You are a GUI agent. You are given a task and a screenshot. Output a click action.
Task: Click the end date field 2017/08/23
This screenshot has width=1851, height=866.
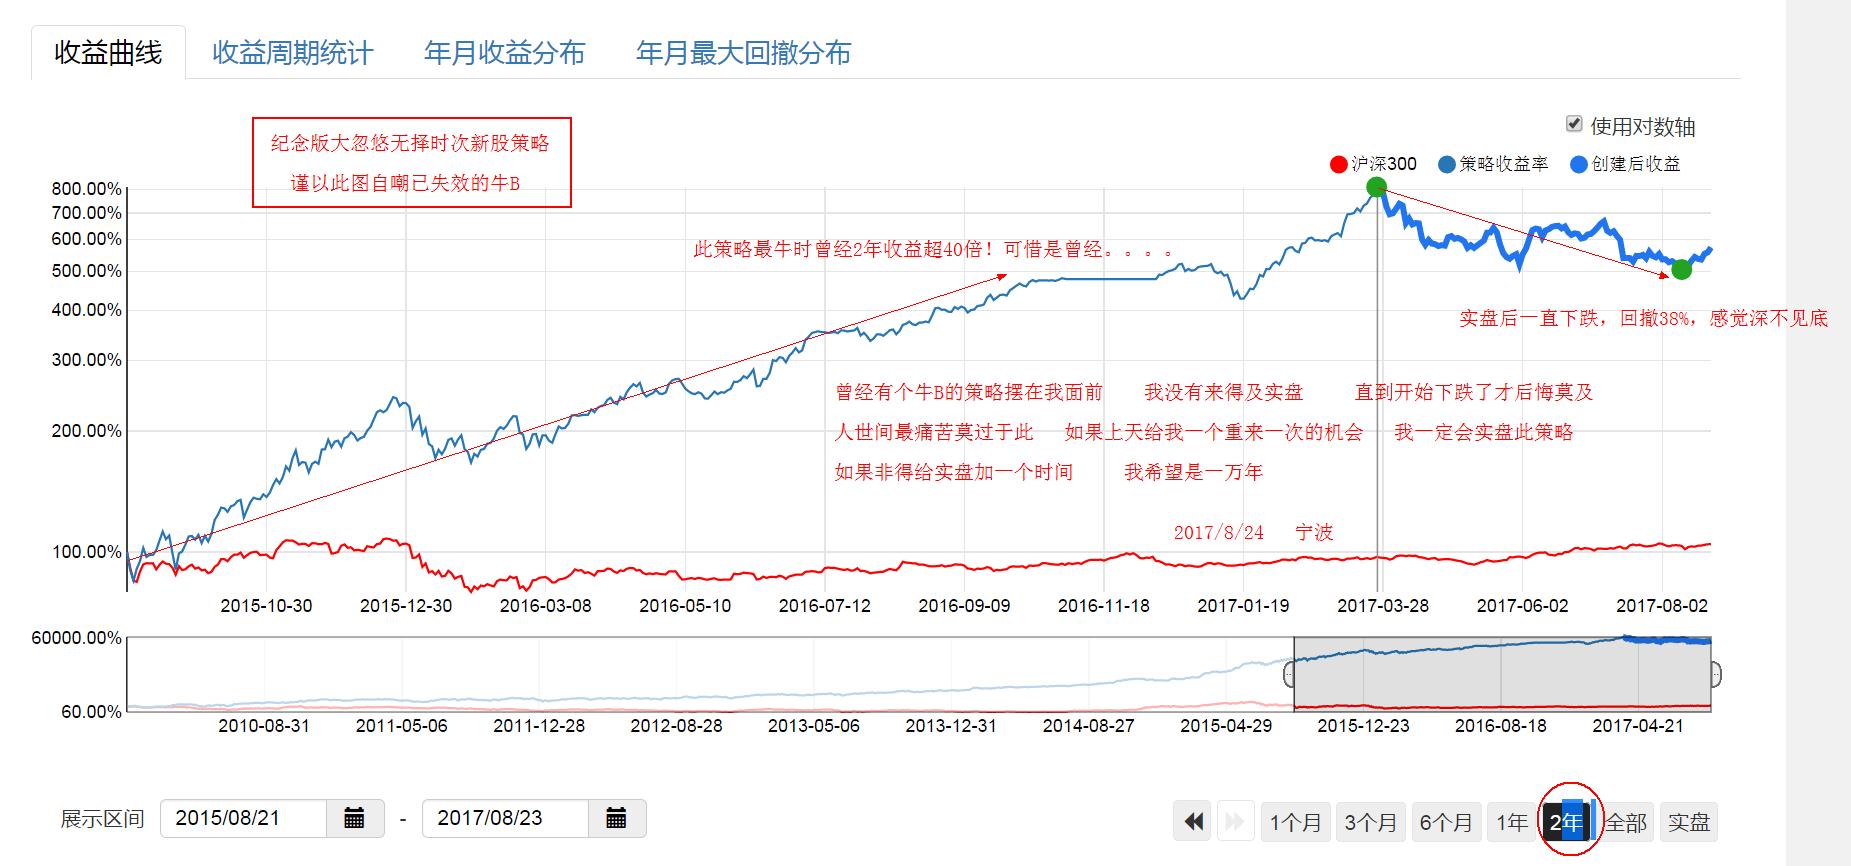[505, 818]
